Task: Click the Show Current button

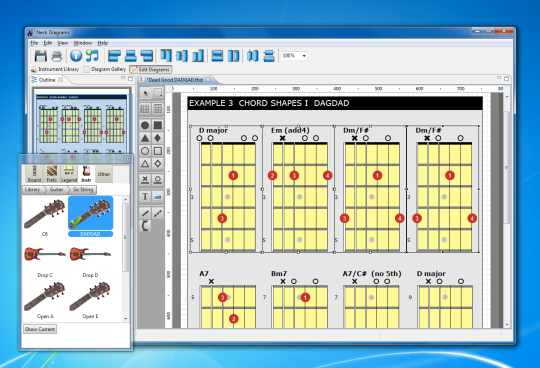Action: (40, 329)
